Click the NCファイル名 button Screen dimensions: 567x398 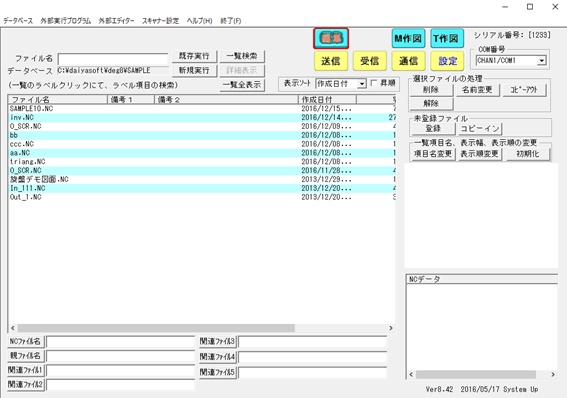tap(25, 341)
